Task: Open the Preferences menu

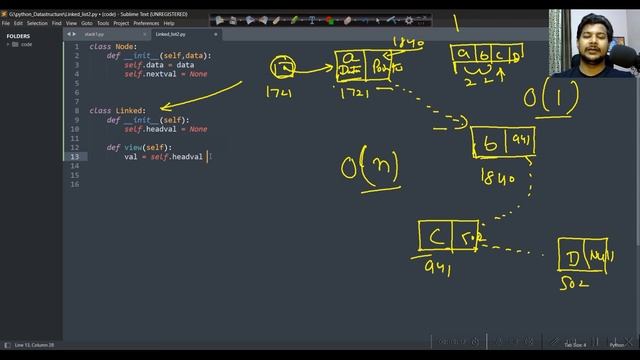Action: (146, 23)
